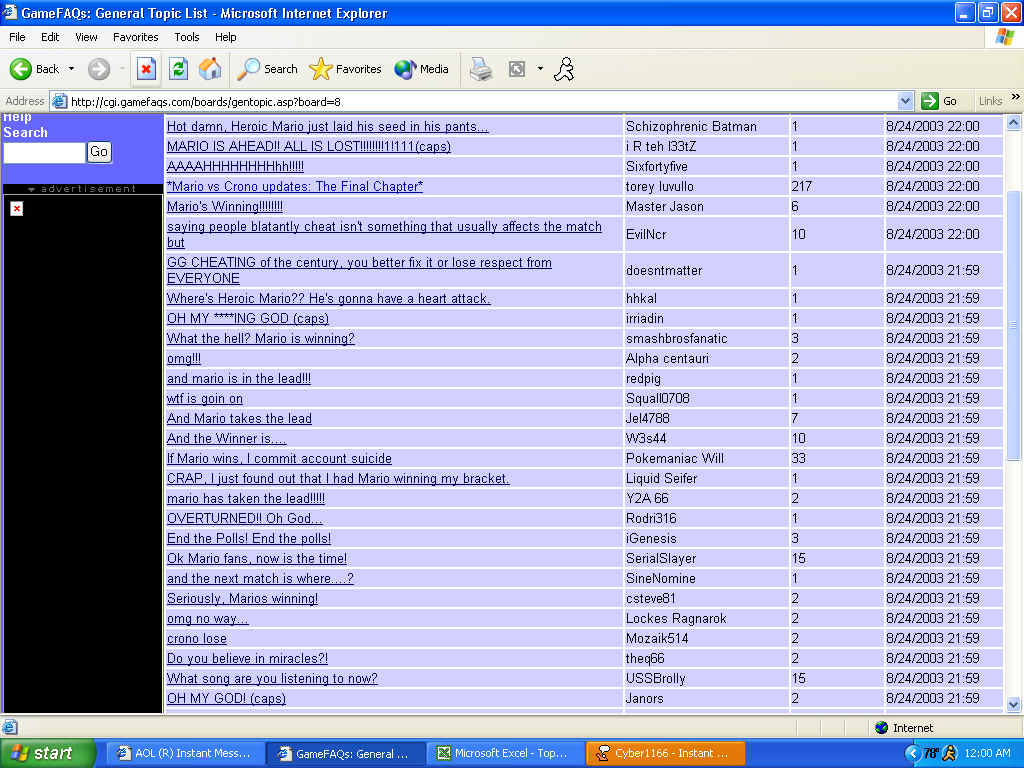
Task: Go to the Home page icon
Action: pyautogui.click(x=210, y=69)
